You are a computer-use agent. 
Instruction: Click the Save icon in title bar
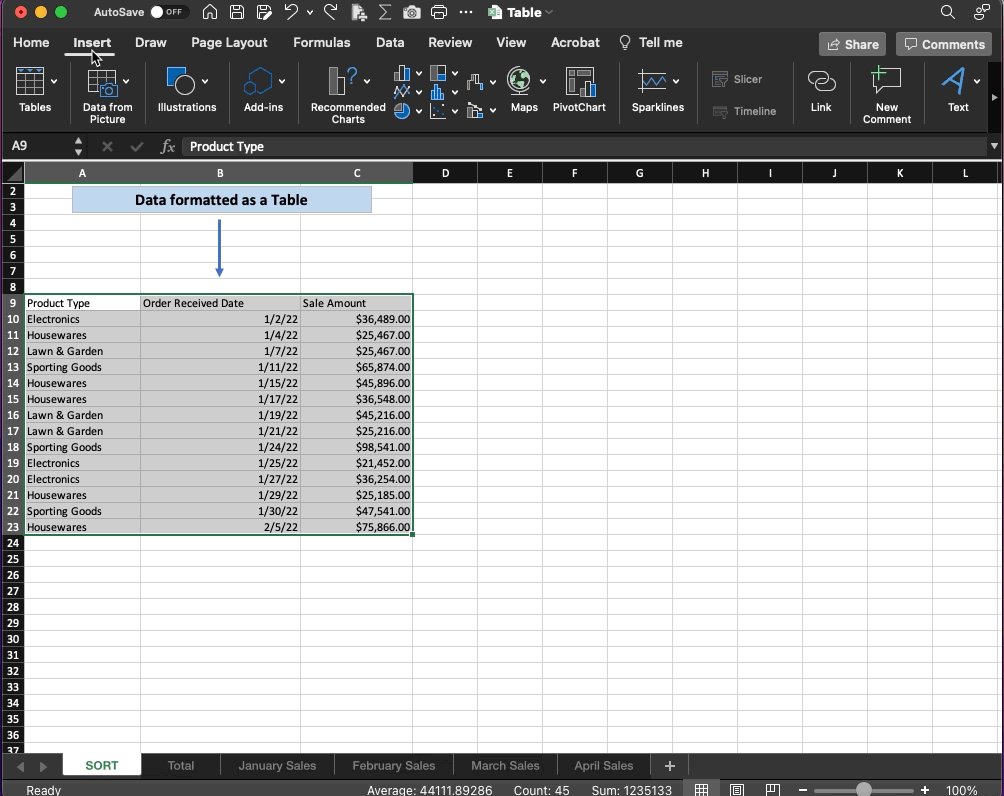237,12
